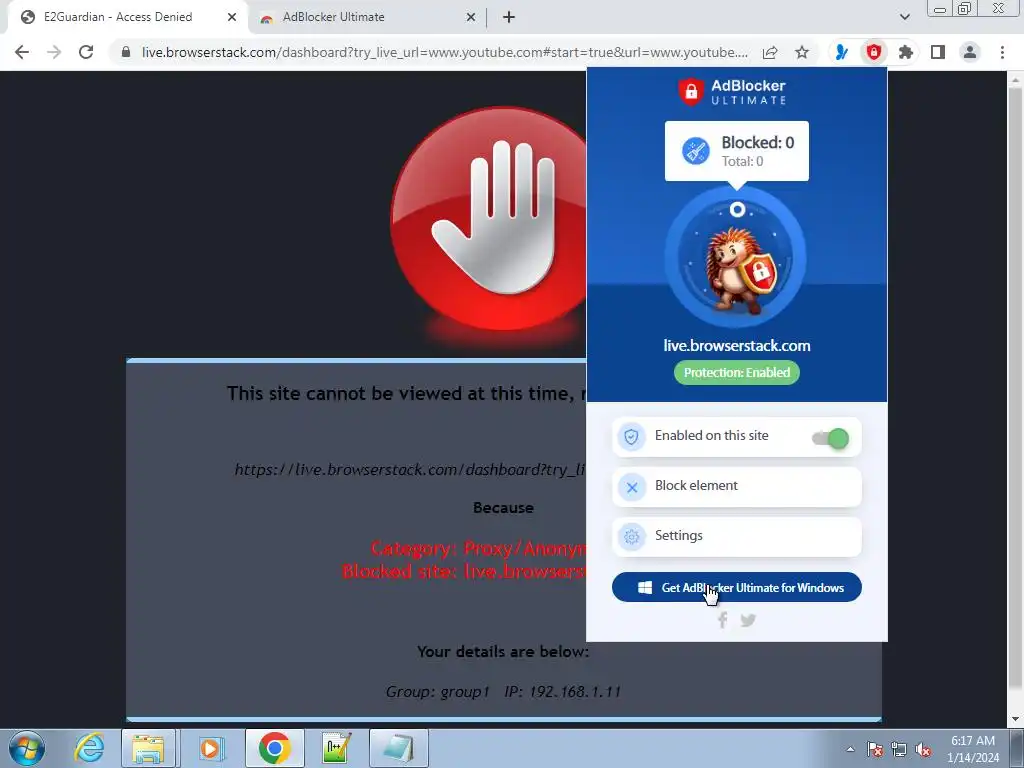Open Windows Media Player from taskbar
This screenshot has width=1024, height=768.
(x=211, y=748)
